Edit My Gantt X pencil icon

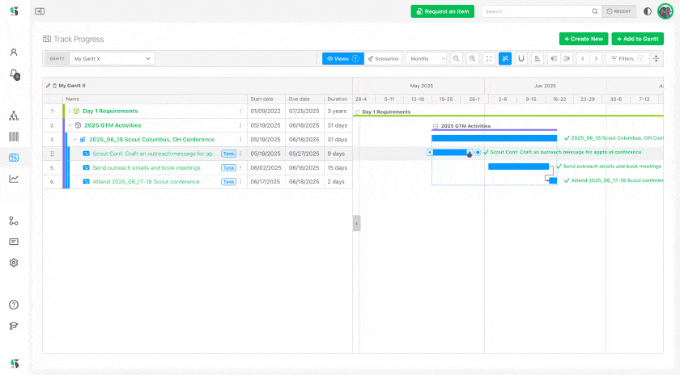tap(48, 86)
